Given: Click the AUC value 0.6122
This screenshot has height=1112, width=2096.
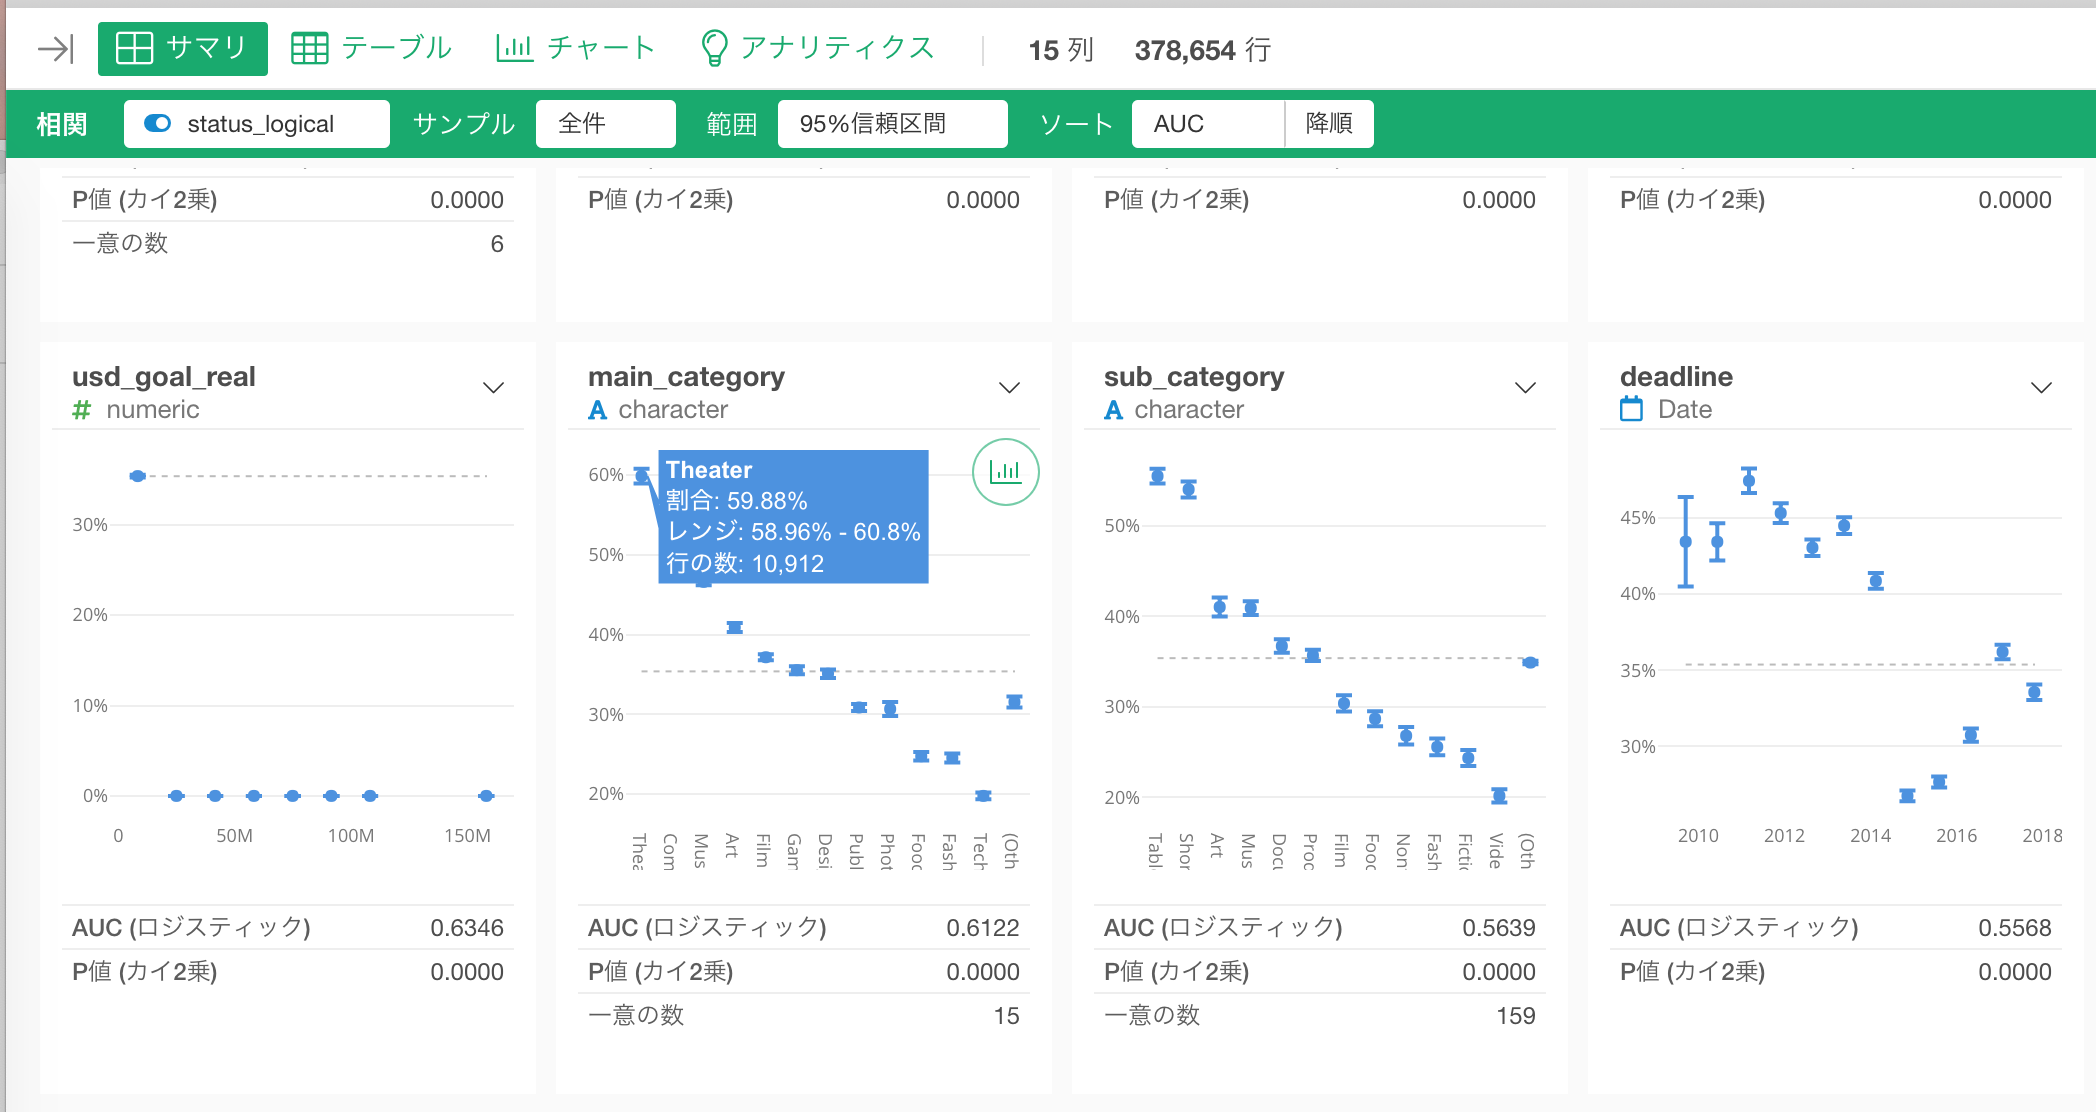Looking at the screenshot, I should [983, 928].
